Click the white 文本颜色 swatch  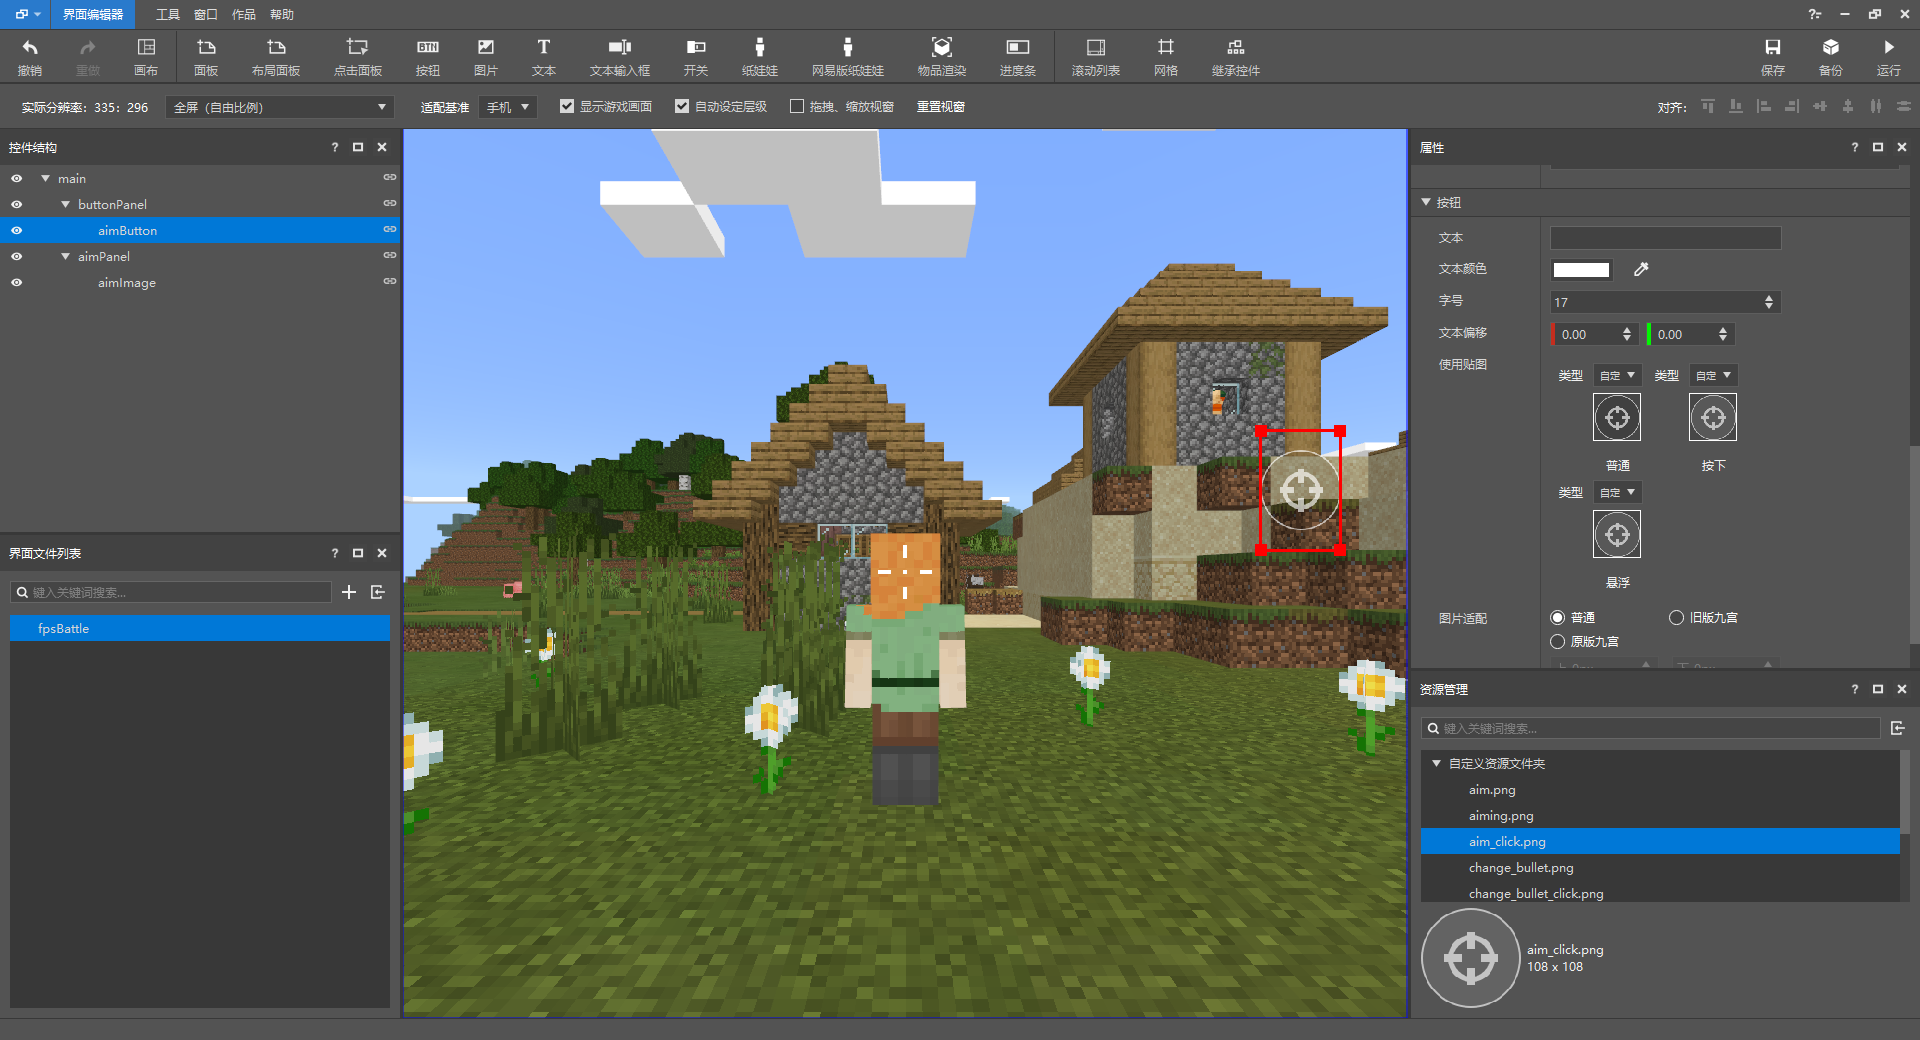pyautogui.click(x=1581, y=269)
